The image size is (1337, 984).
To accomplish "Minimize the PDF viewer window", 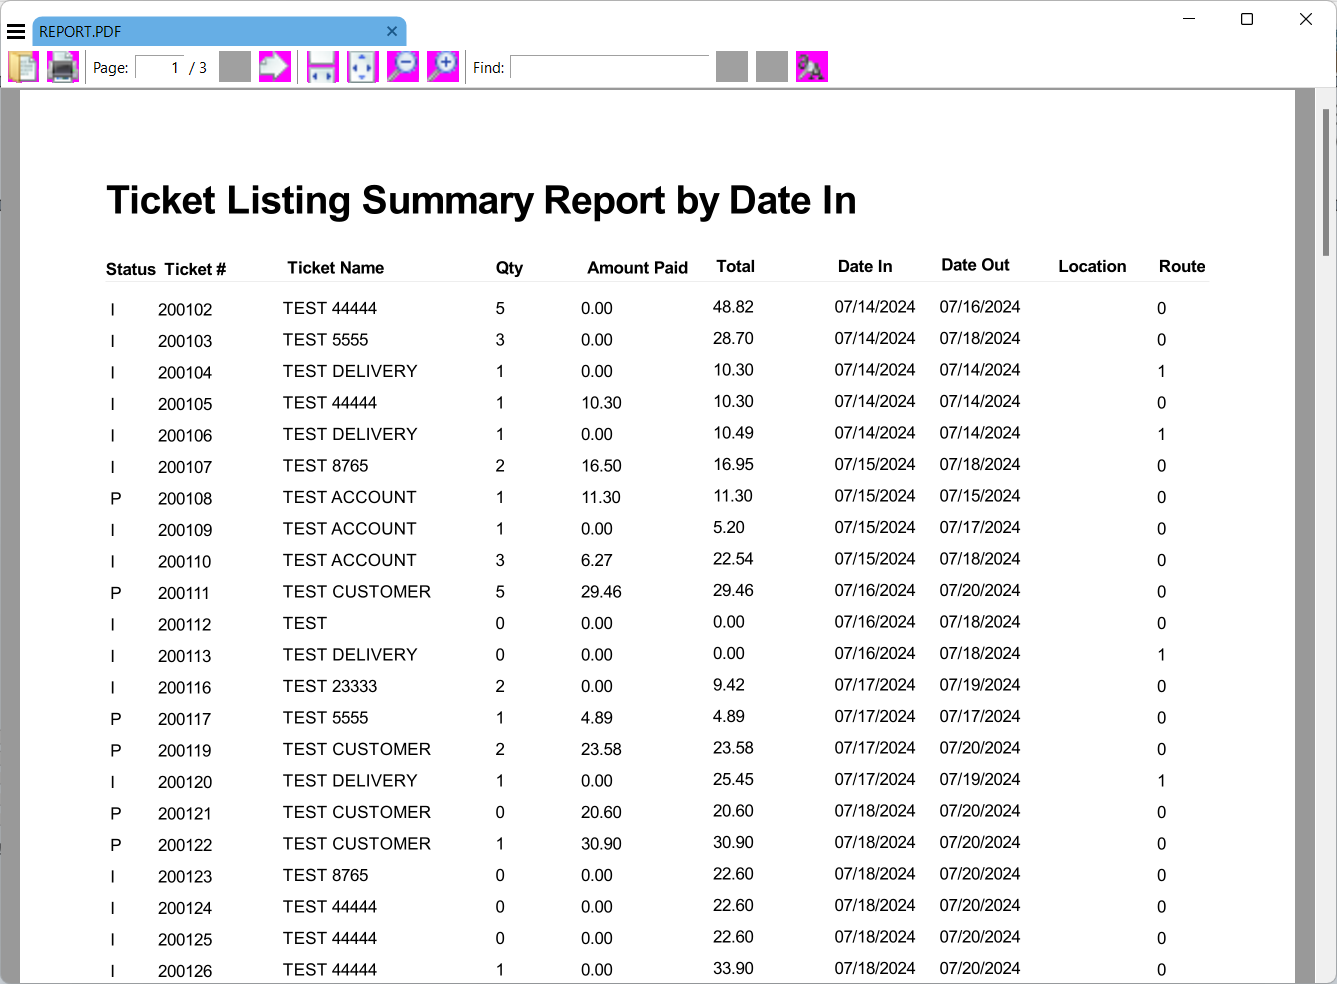I will coord(1189,19).
